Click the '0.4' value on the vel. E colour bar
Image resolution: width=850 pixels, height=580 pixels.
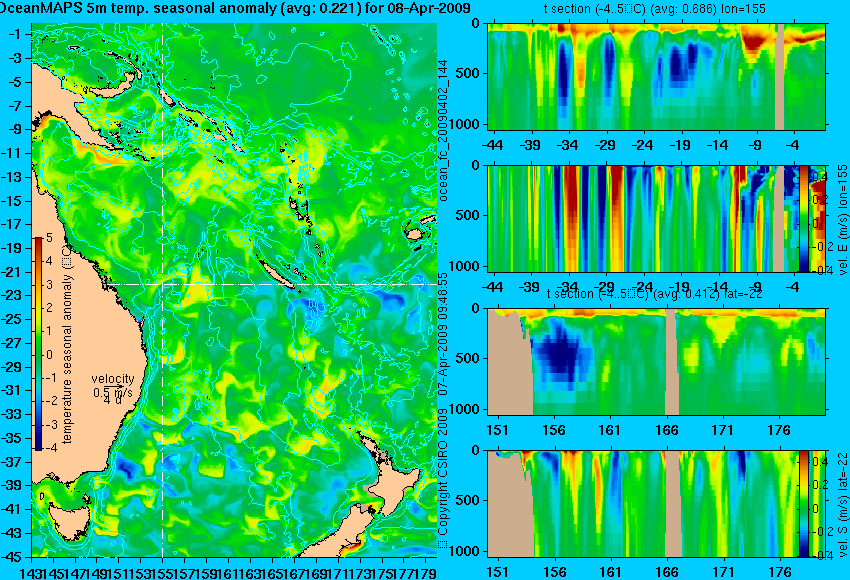click(x=820, y=177)
